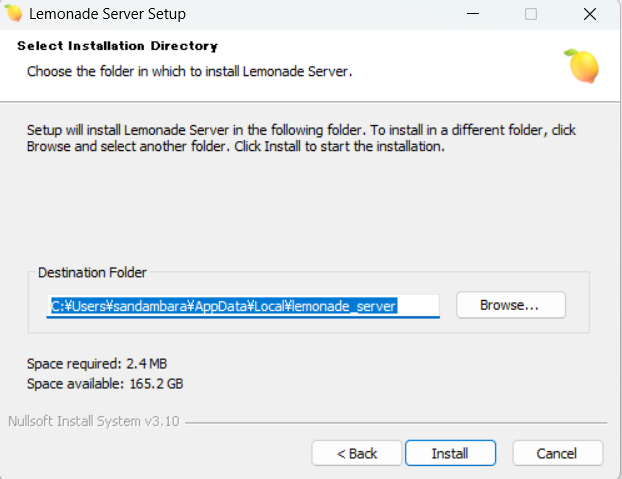This screenshot has height=479, width=622.
Task: Click the "Nullsoft Install System v3.10" label
Action: click(x=93, y=421)
